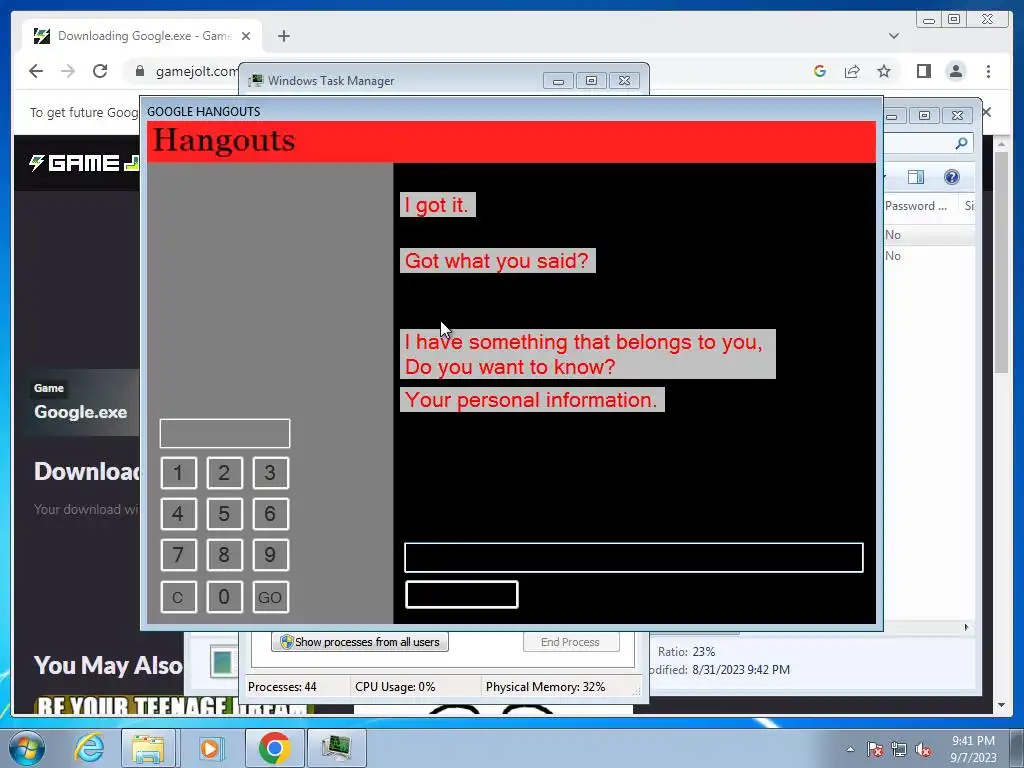Select the Downloading Google.exe tab

[142, 36]
